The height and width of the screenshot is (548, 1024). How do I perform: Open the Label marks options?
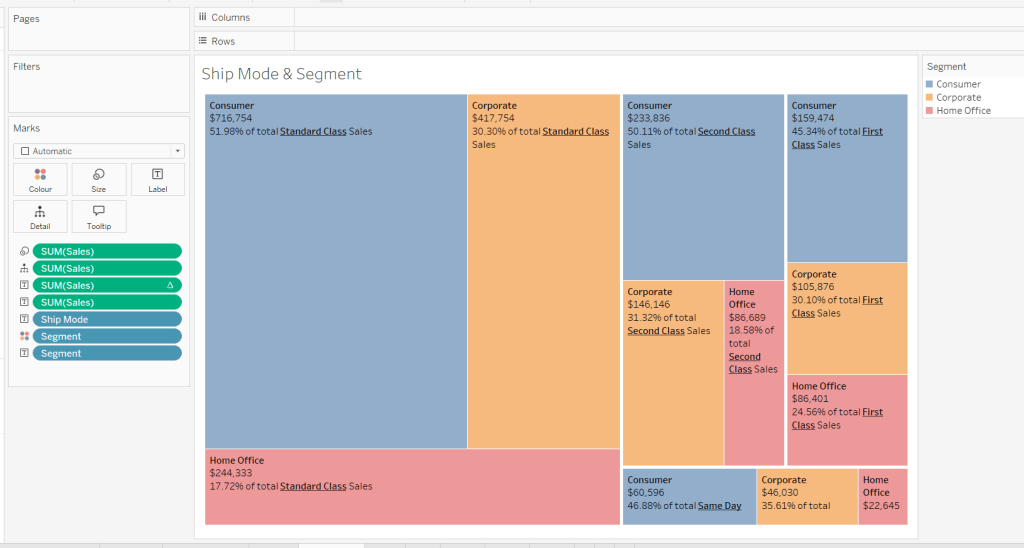point(157,179)
